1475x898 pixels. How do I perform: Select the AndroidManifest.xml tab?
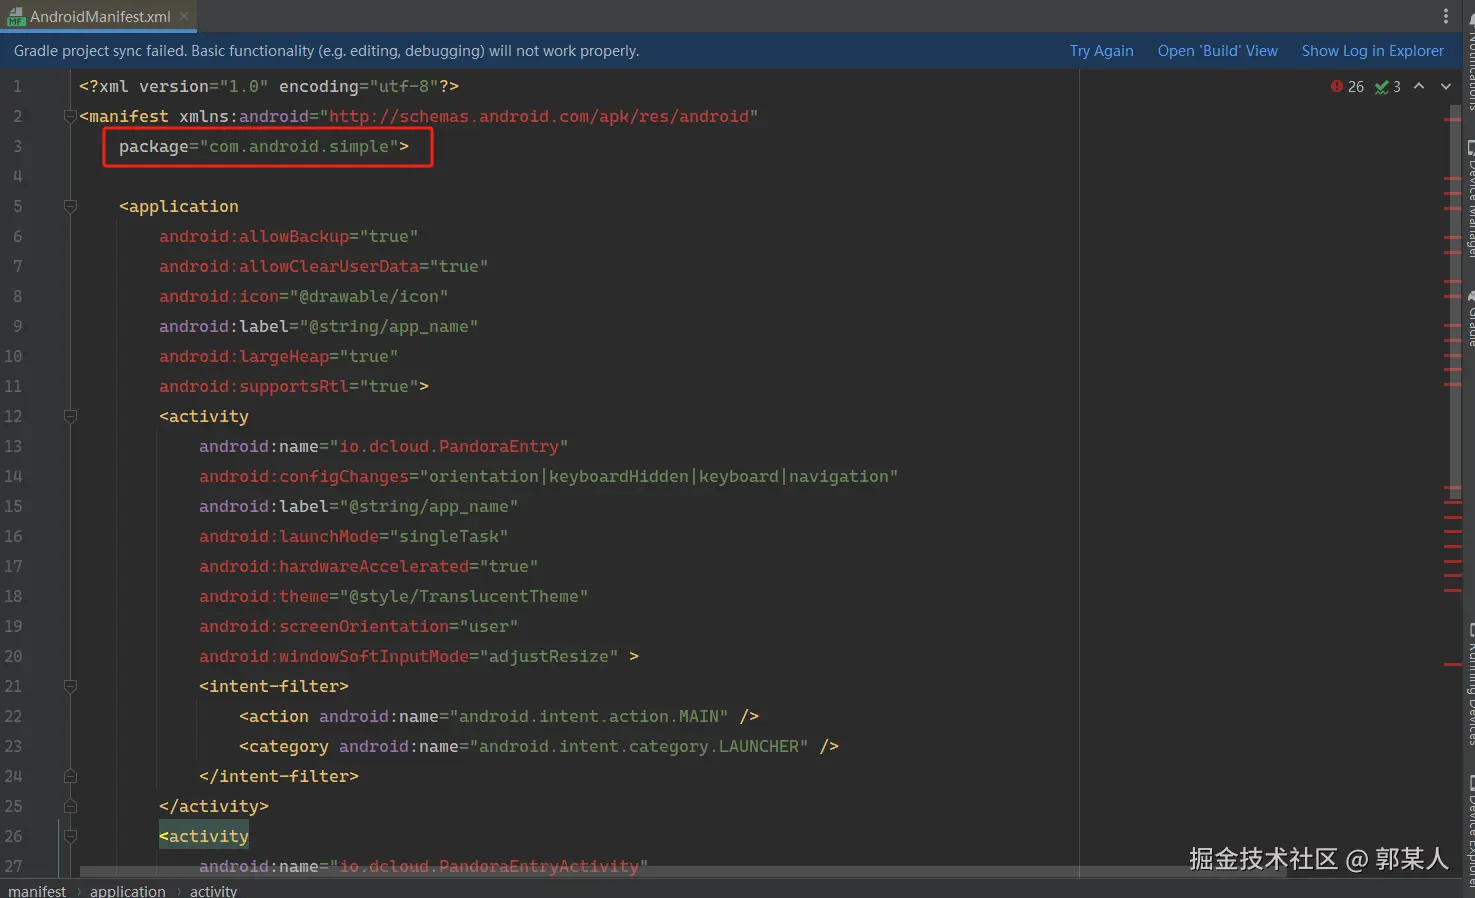[x=99, y=16]
